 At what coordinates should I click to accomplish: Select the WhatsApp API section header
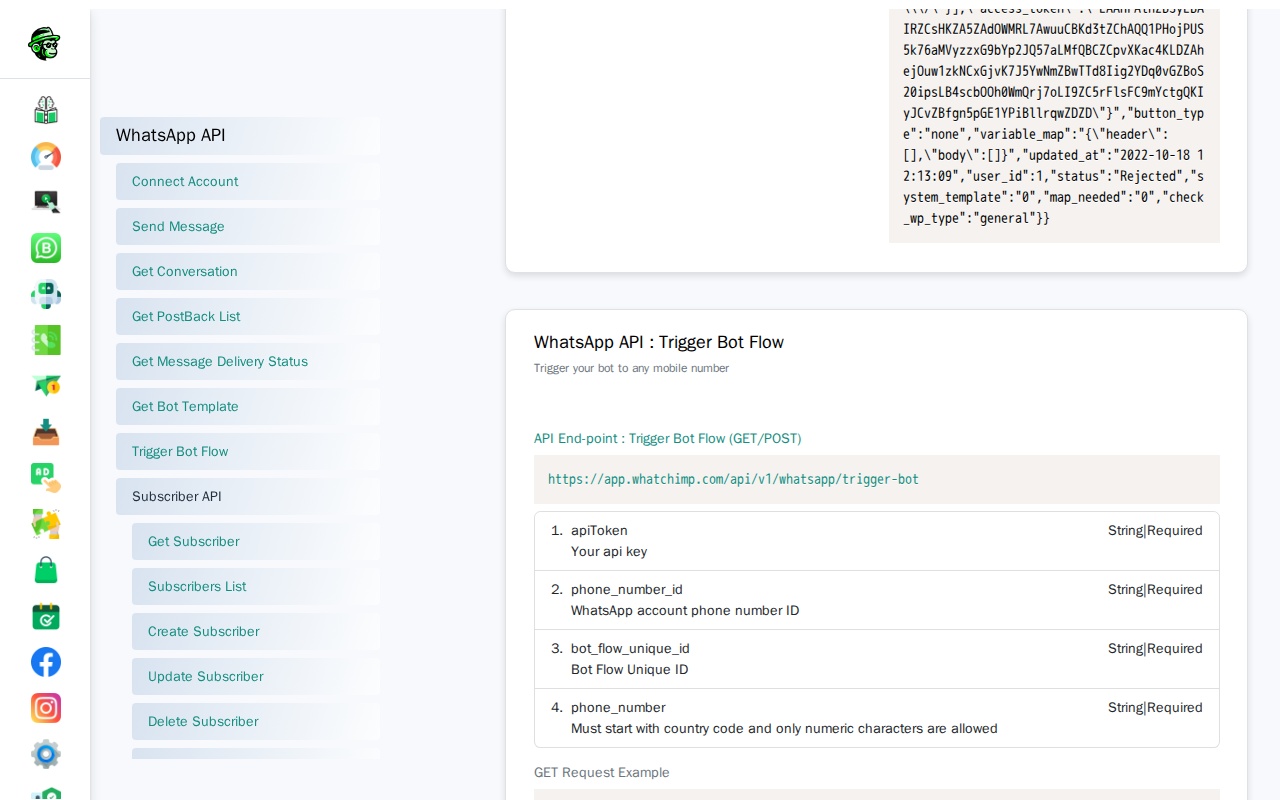pos(240,136)
